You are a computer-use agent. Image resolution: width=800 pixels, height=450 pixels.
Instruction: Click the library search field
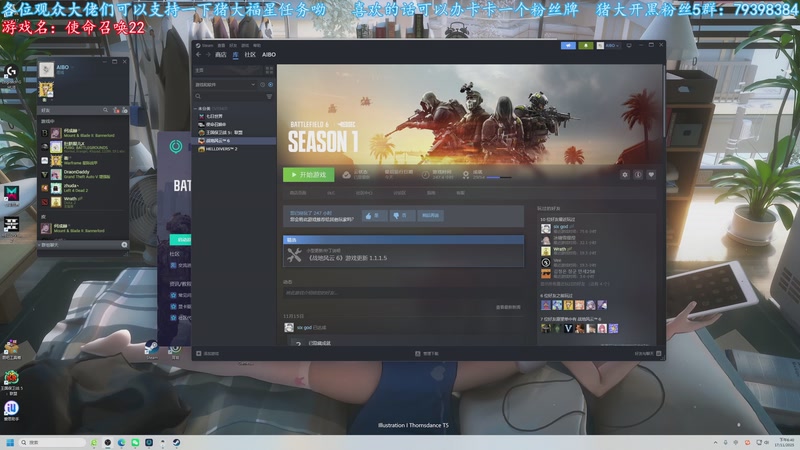(229, 96)
